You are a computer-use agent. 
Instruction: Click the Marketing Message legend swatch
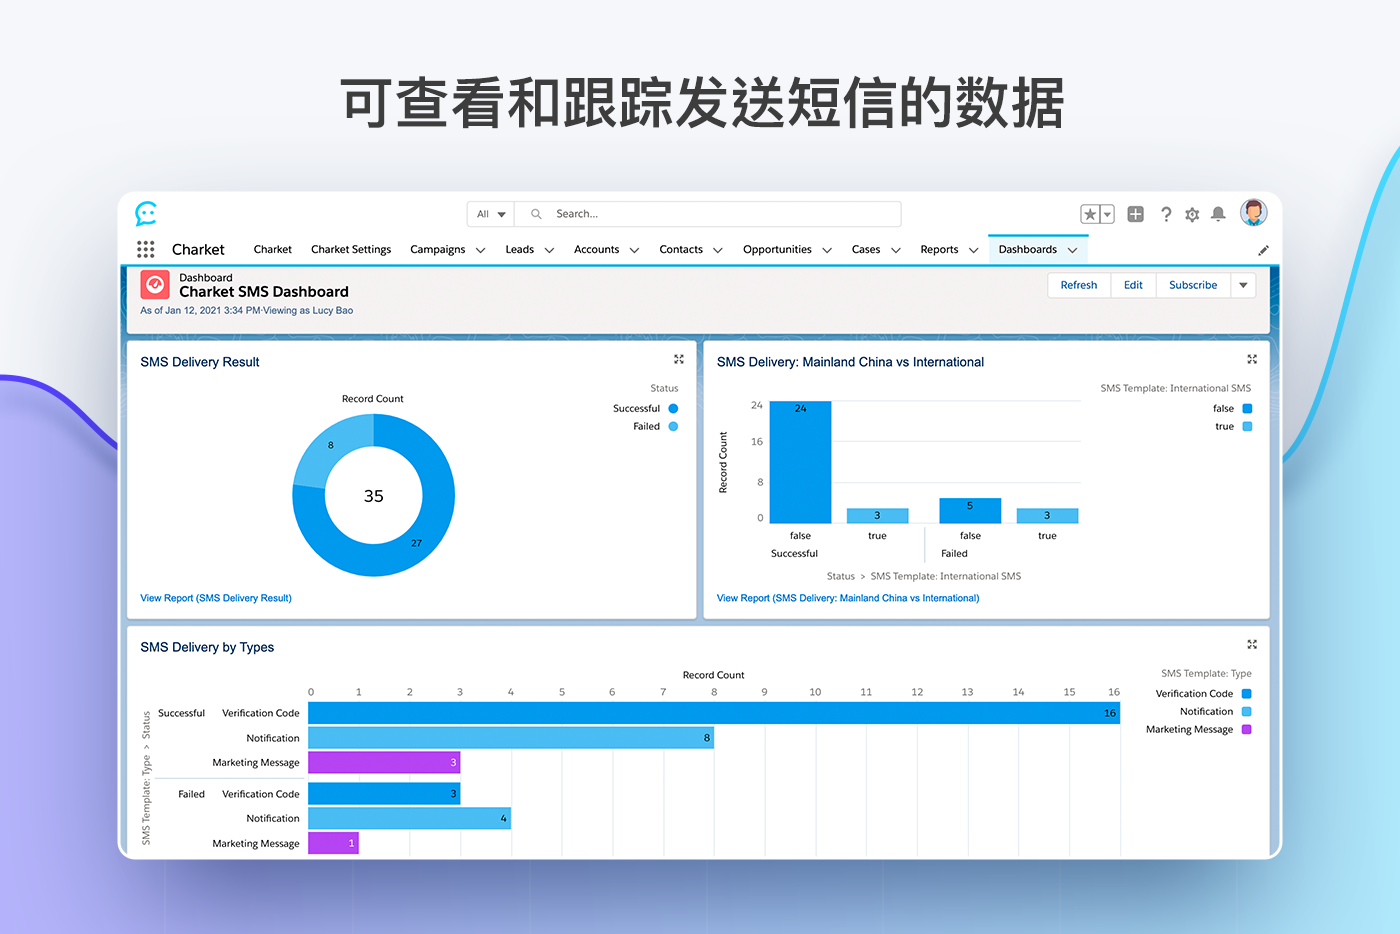pos(1247,729)
